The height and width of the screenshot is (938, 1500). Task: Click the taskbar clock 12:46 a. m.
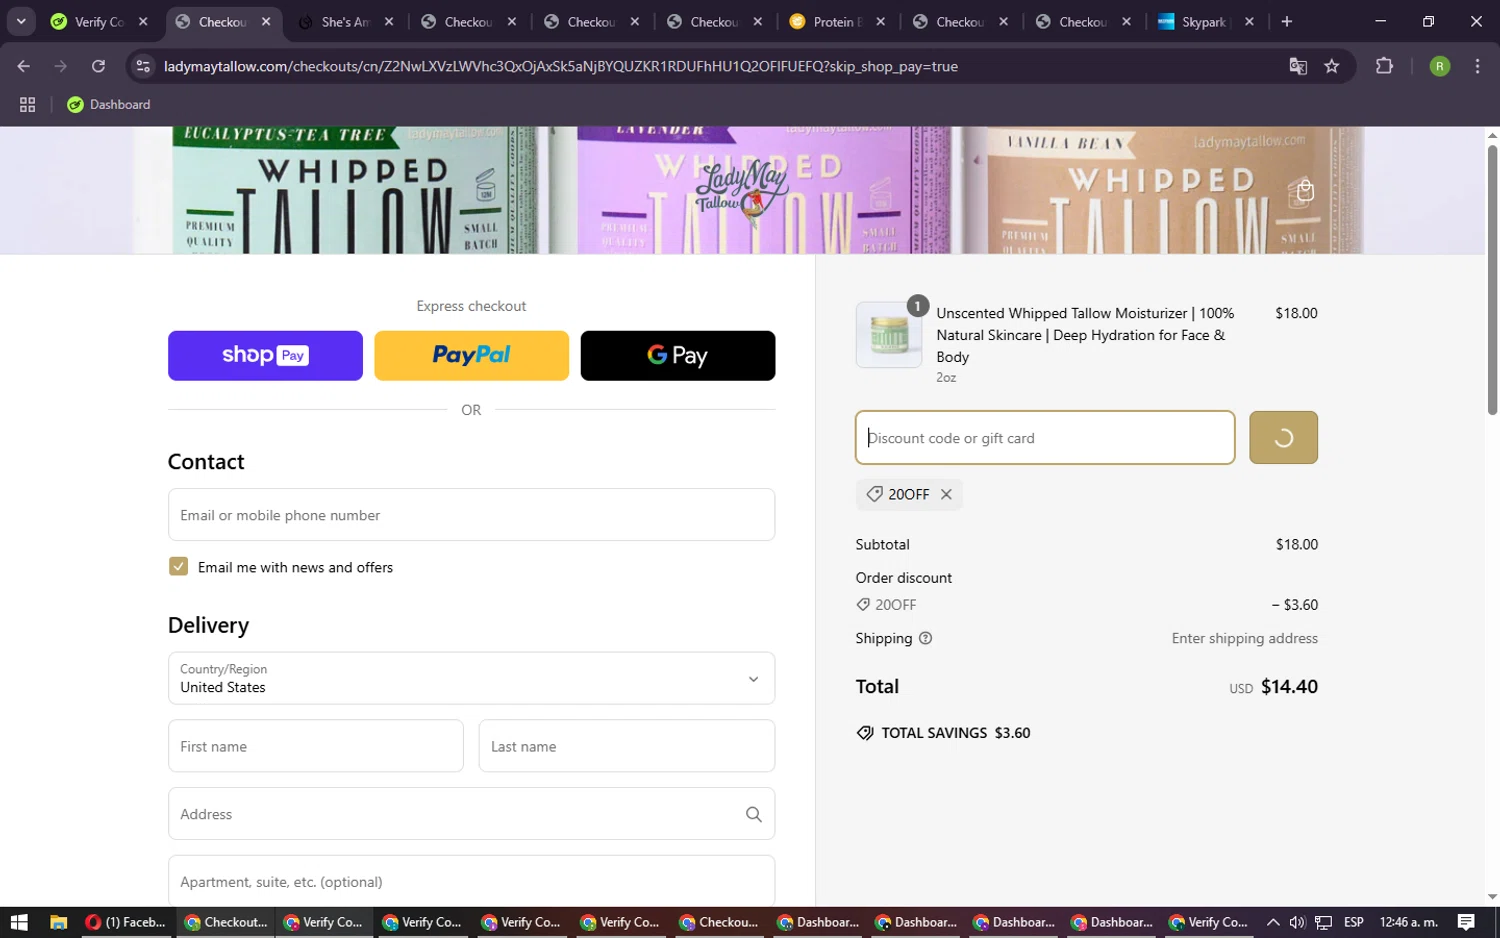pos(1409,922)
